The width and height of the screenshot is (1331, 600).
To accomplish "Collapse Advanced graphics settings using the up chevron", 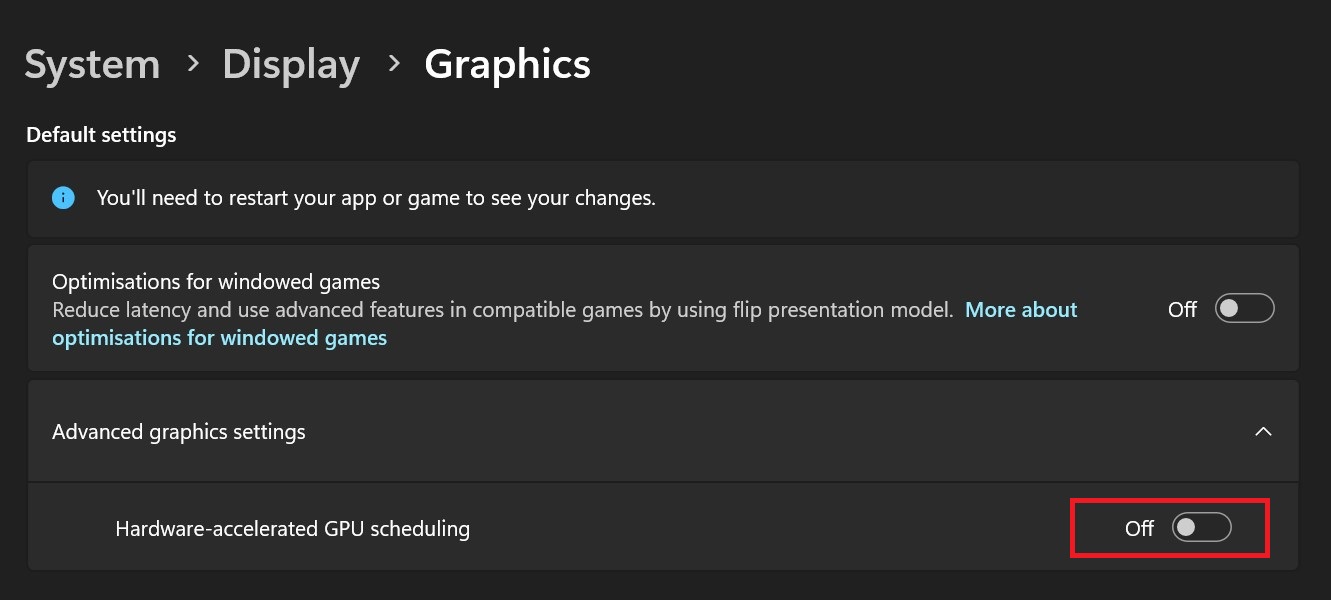I will pyautogui.click(x=1263, y=432).
